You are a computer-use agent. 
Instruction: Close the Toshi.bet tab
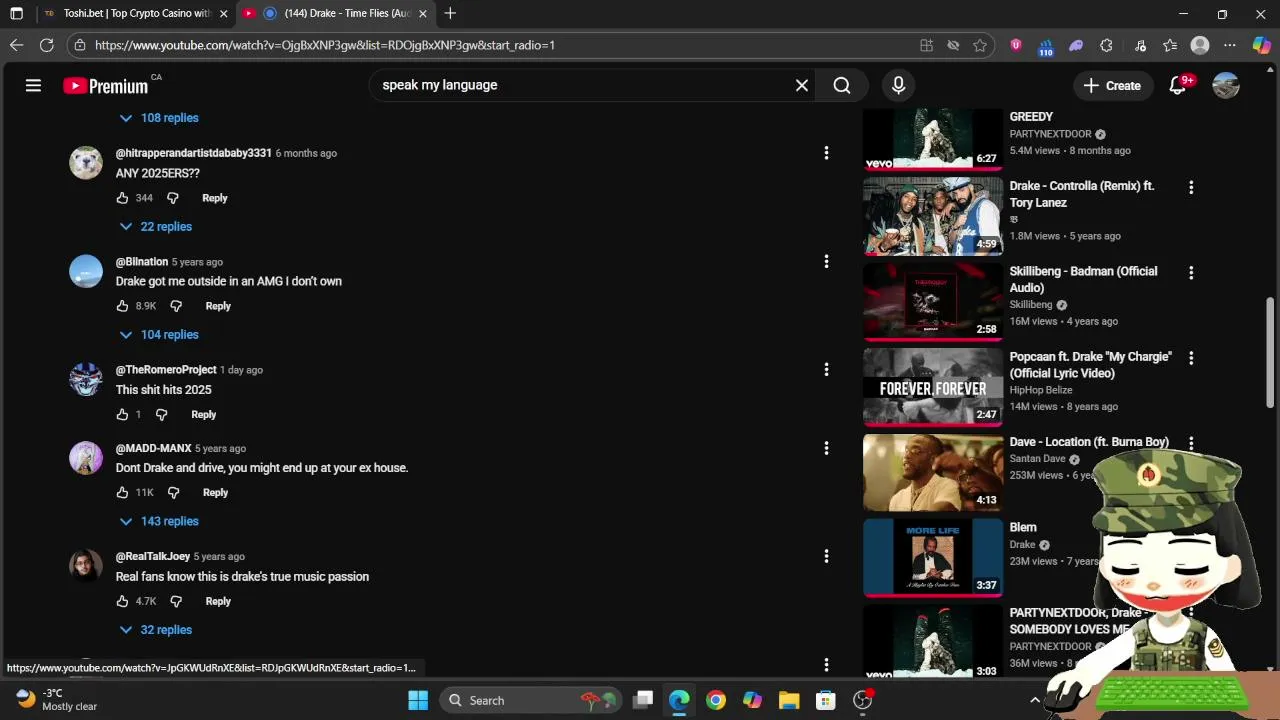click(223, 14)
